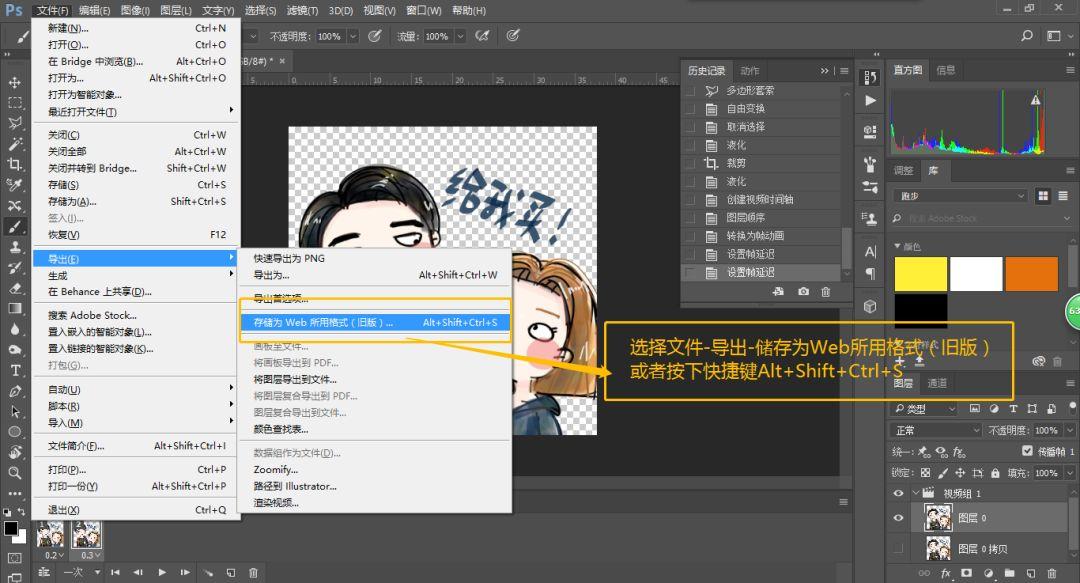Image resolution: width=1080 pixels, height=583 pixels.
Task: Select the Crop tool in toolbar
Action: 14,164
